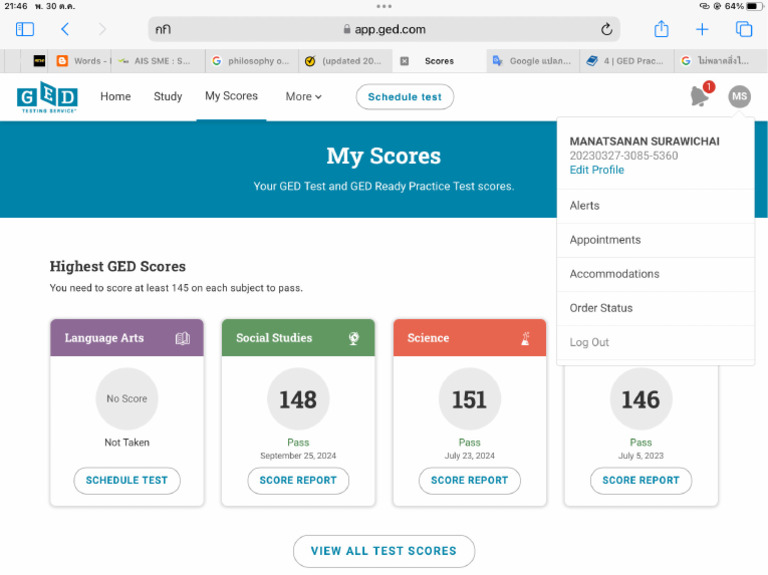Screen dimensions: 768x575
Task: Tap the Safari share icon
Action: pos(661,30)
